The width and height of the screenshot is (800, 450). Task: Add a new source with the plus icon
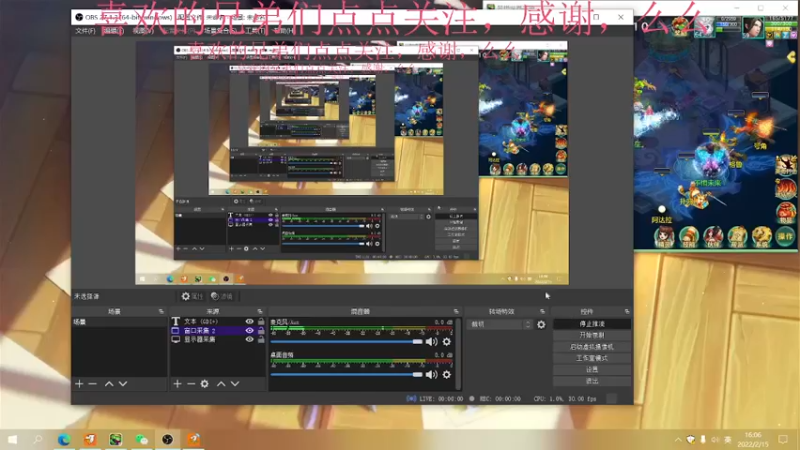tap(177, 384)
